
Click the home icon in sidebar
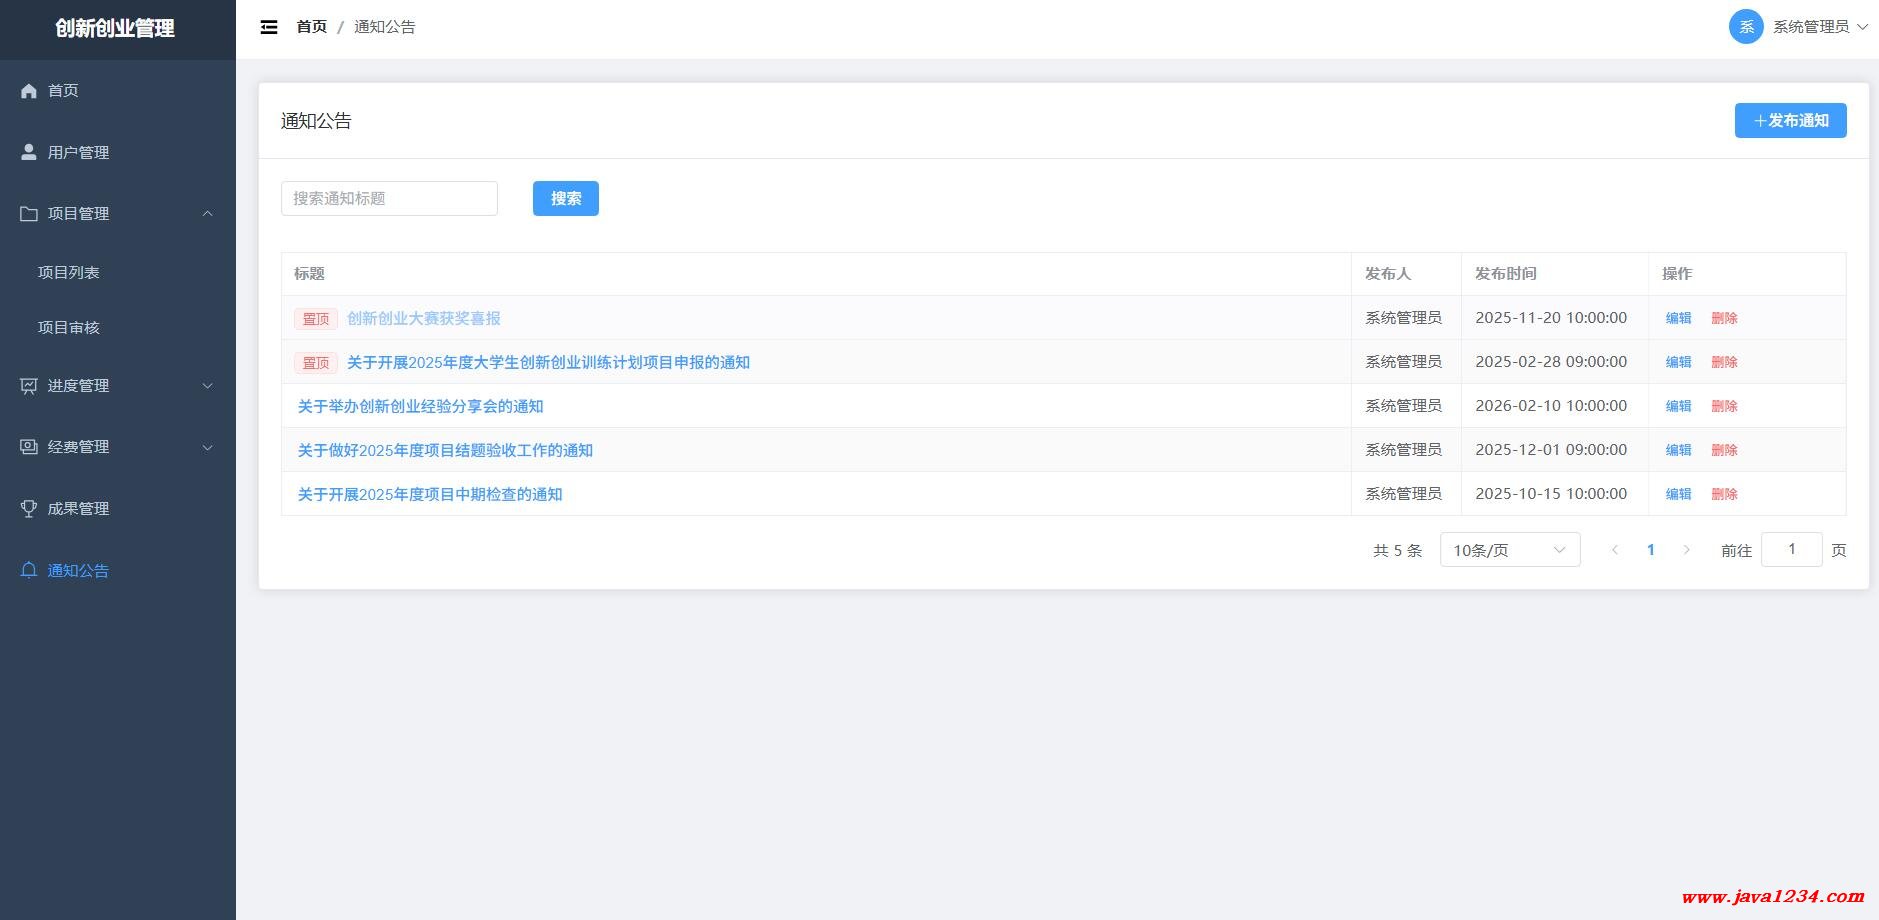[29, 91]
